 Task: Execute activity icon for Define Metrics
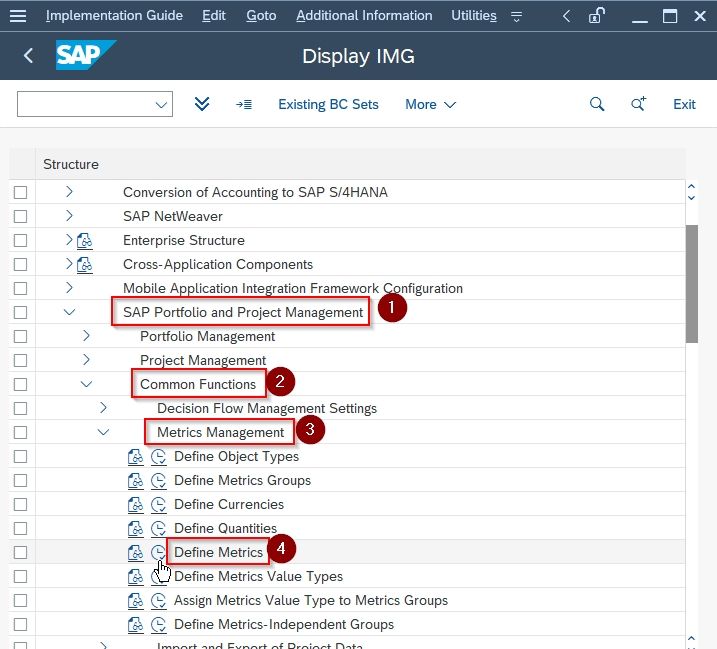[158, 552]
